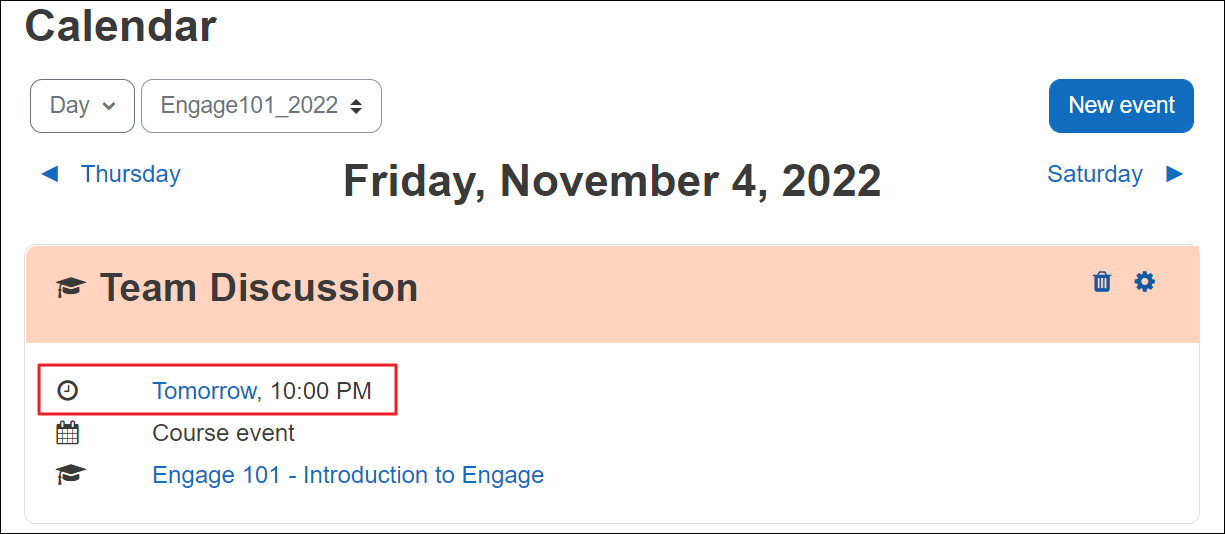Click graduation cap icon beside Engage 101 link

(70, 475)
